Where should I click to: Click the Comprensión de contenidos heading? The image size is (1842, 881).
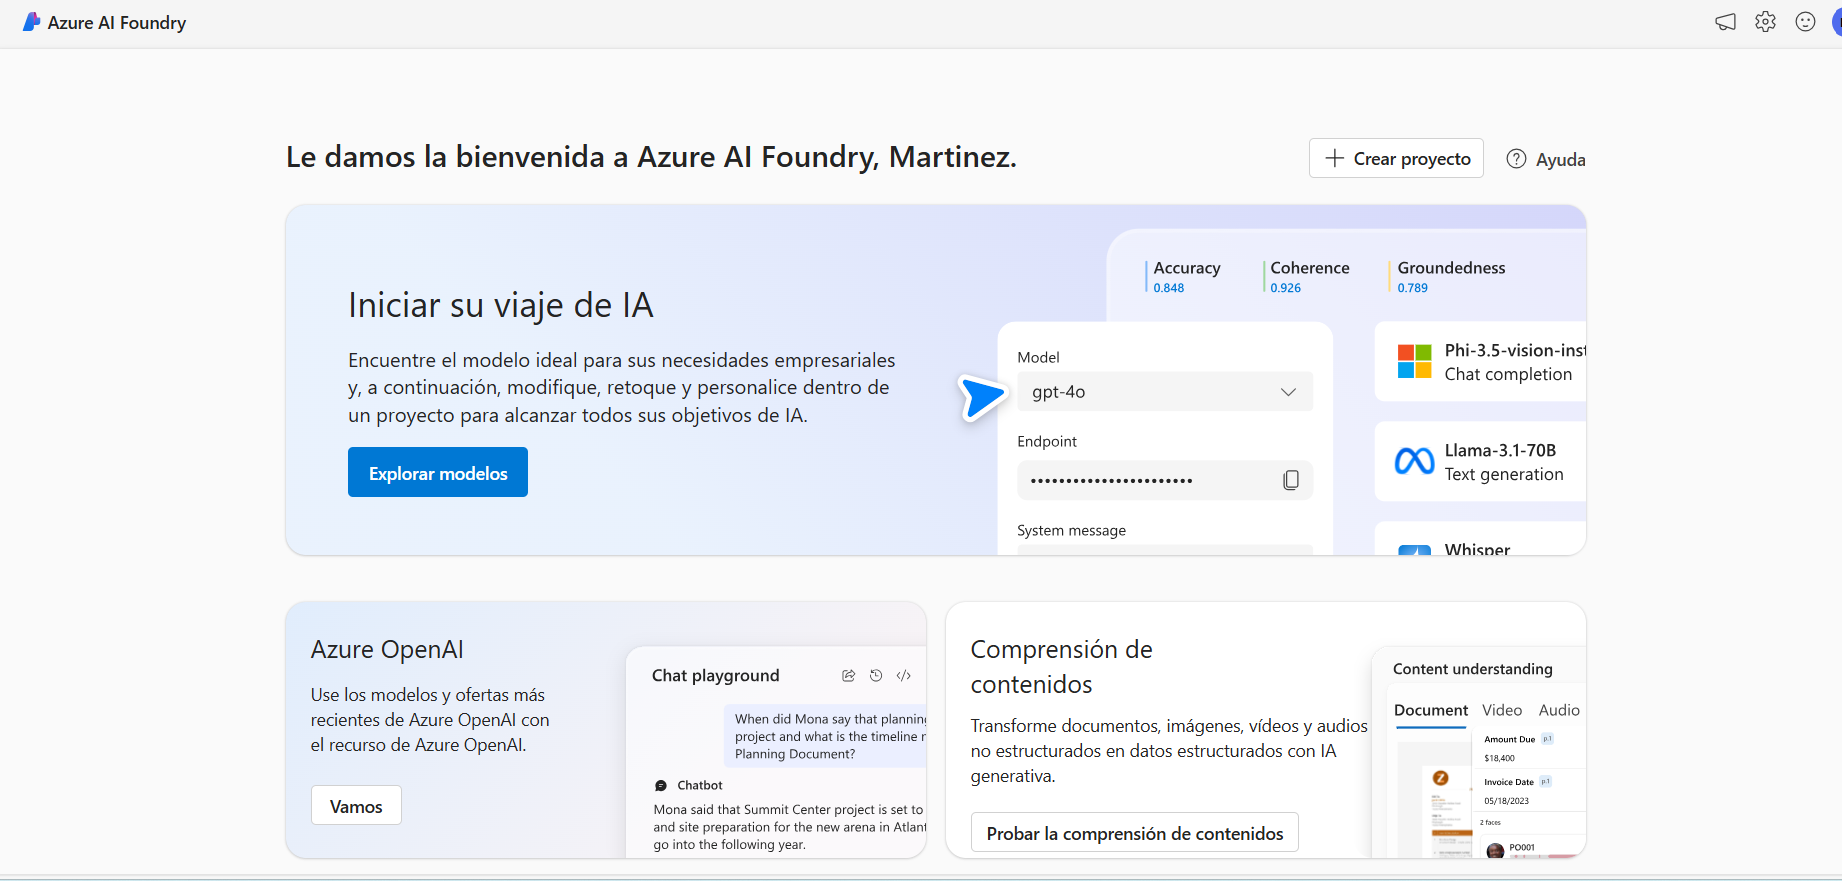[1062, 667]
